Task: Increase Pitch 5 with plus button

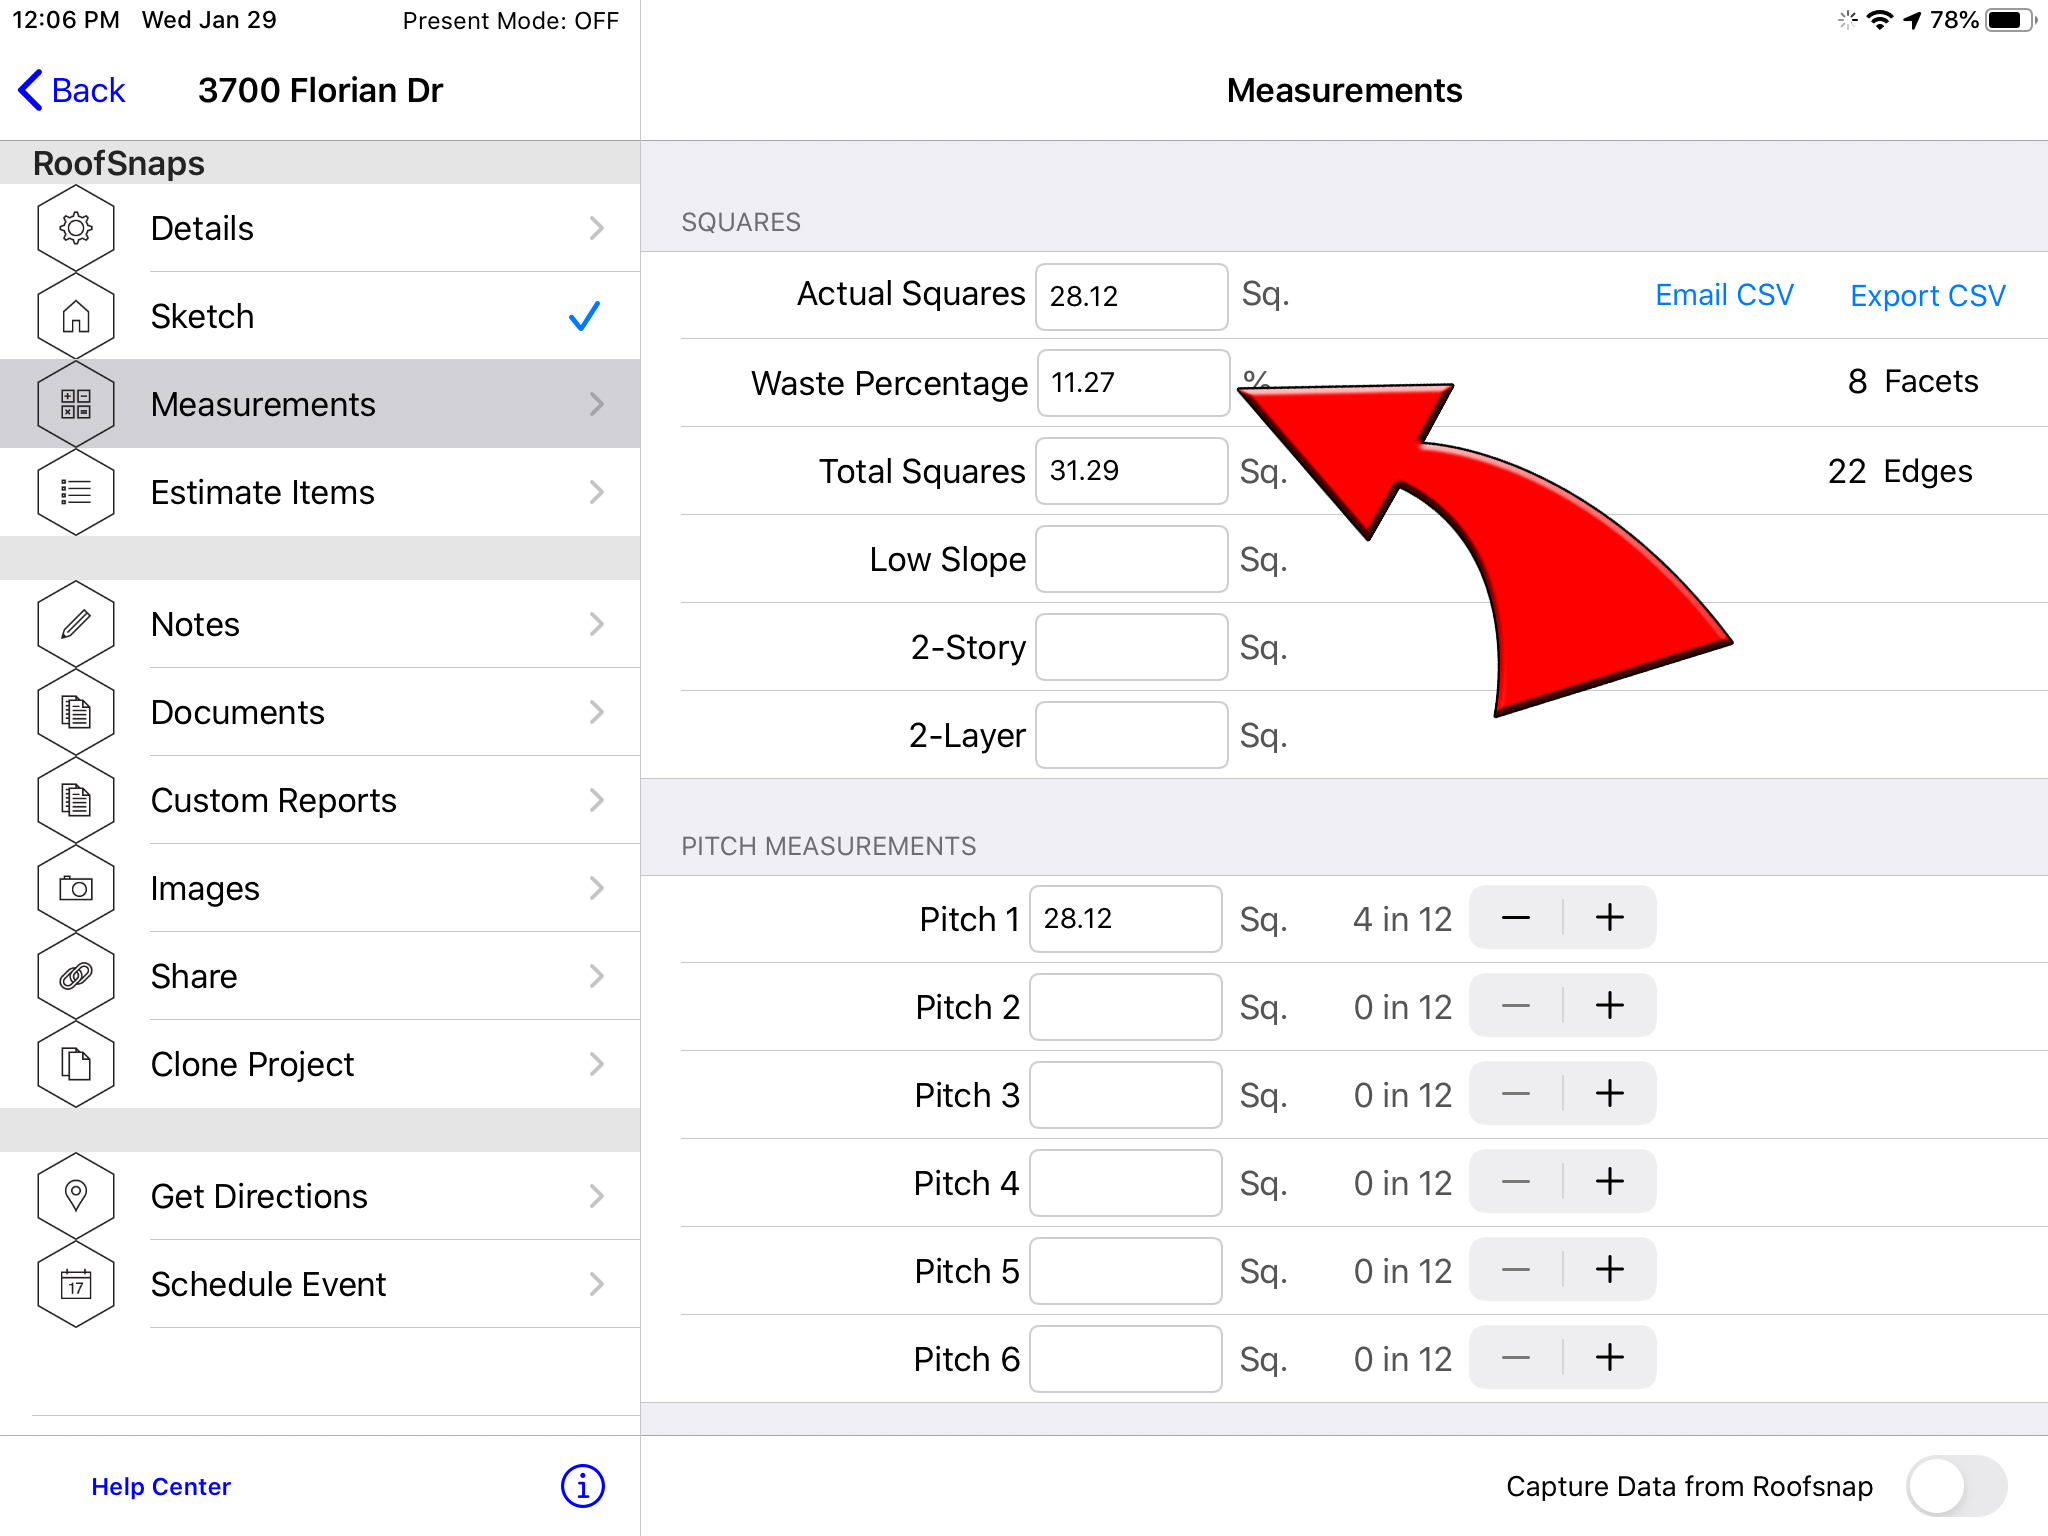Action: point(1609,1269)
